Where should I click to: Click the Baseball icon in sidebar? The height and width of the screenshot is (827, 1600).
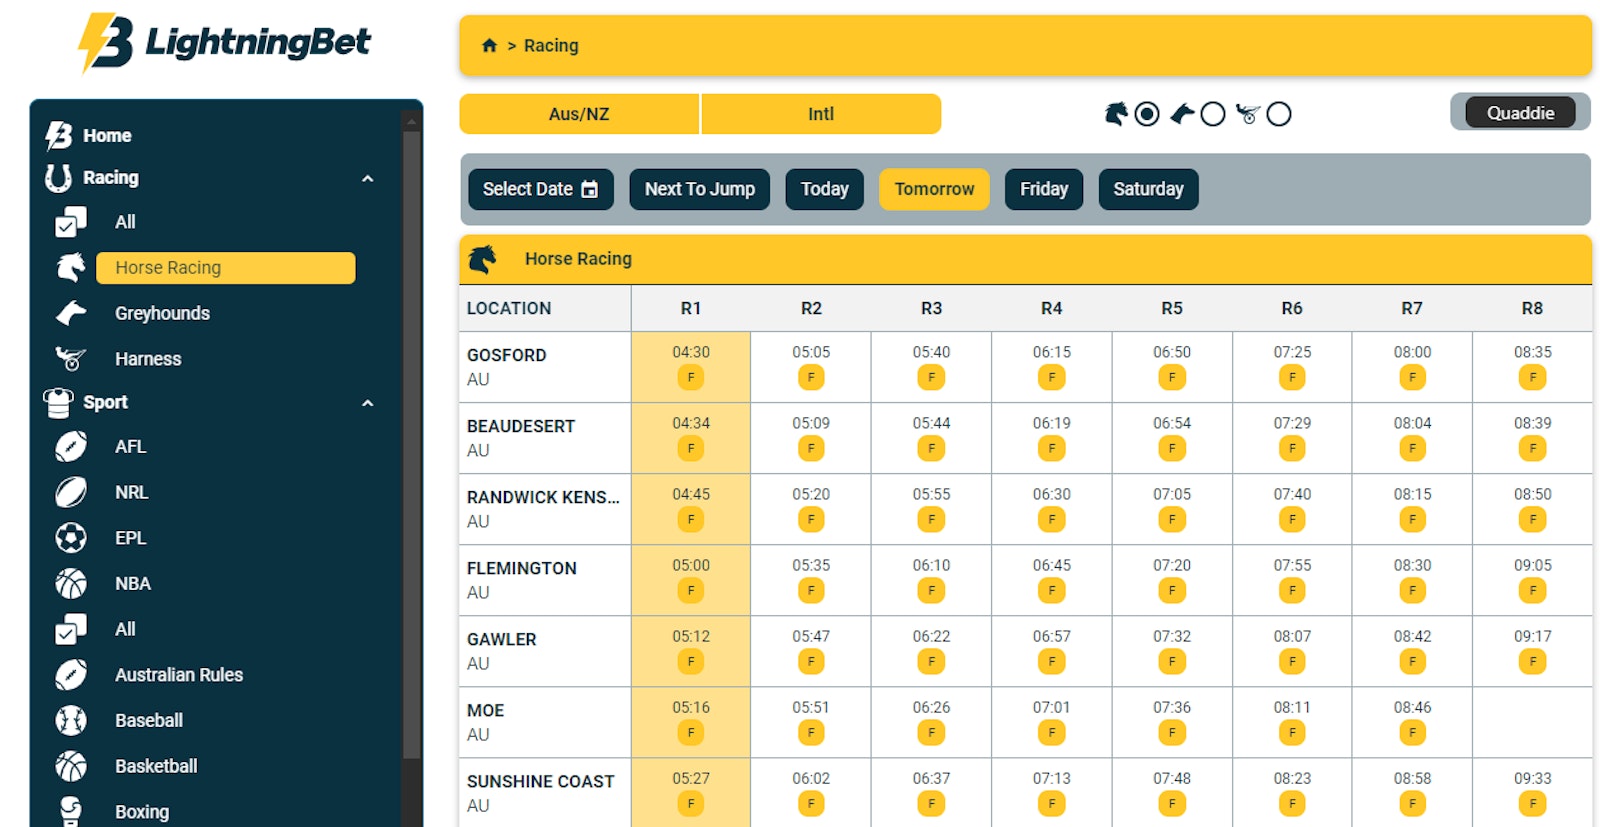pyautogui.click(x=71, y=721)
